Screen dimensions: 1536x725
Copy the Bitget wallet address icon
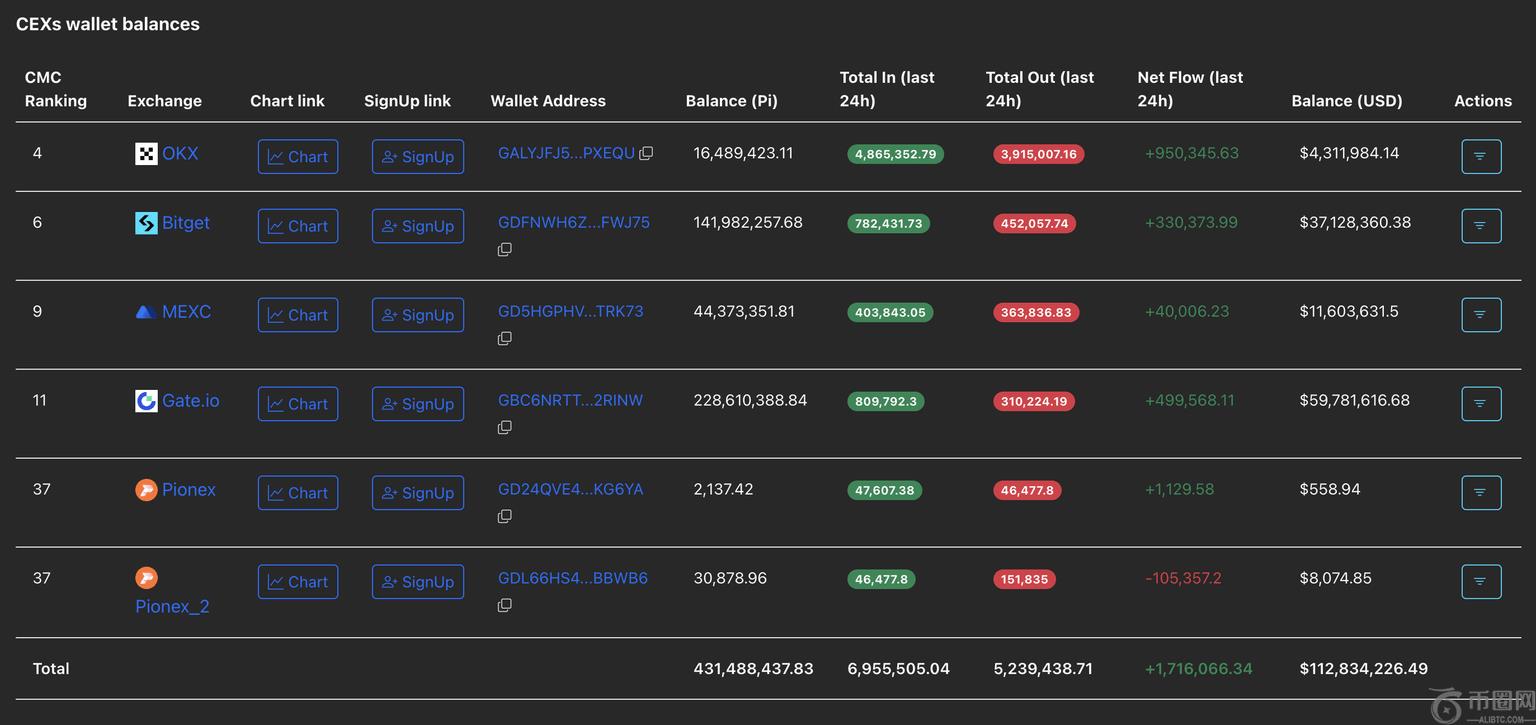(x=505, y=249)
